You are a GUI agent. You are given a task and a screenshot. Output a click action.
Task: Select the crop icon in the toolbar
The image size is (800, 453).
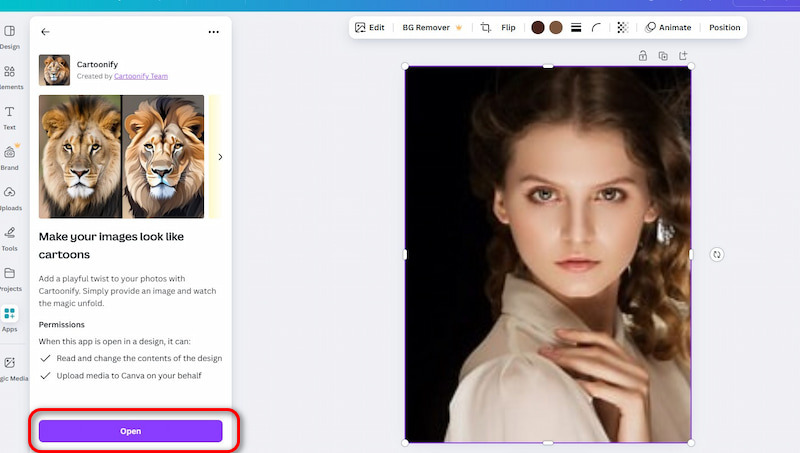point(486,28)
